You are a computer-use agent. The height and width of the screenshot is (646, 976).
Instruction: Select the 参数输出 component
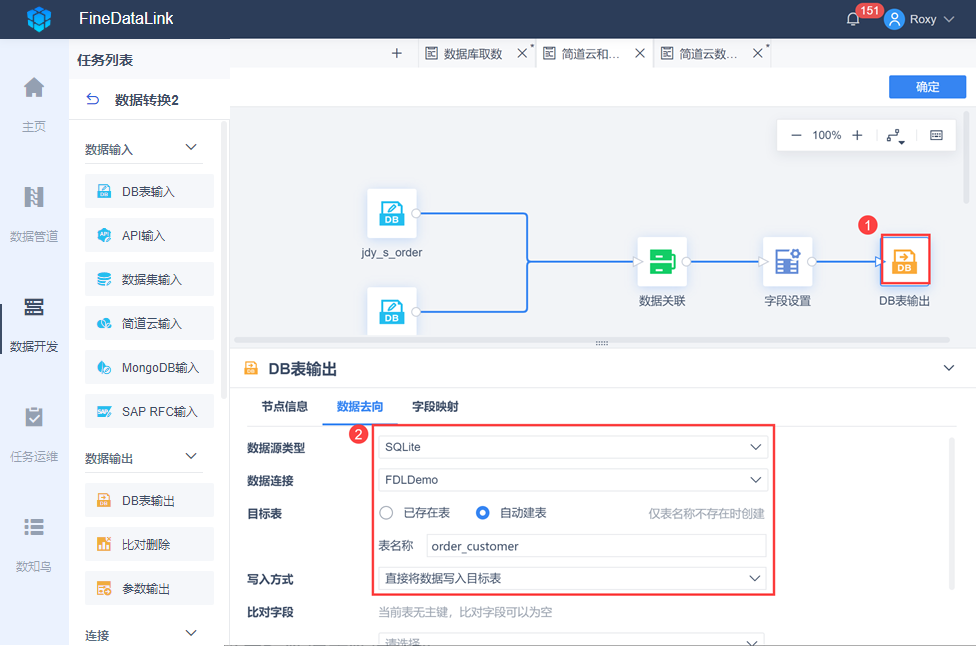[x=149, y=588]
